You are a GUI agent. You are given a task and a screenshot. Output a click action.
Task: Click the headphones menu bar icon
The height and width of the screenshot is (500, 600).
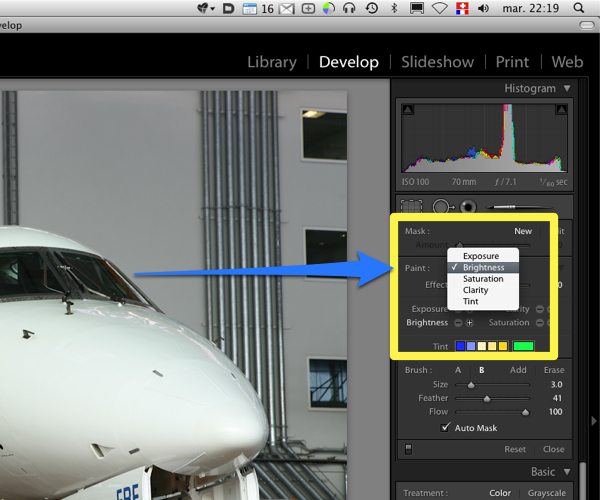[x=349, y=8]
